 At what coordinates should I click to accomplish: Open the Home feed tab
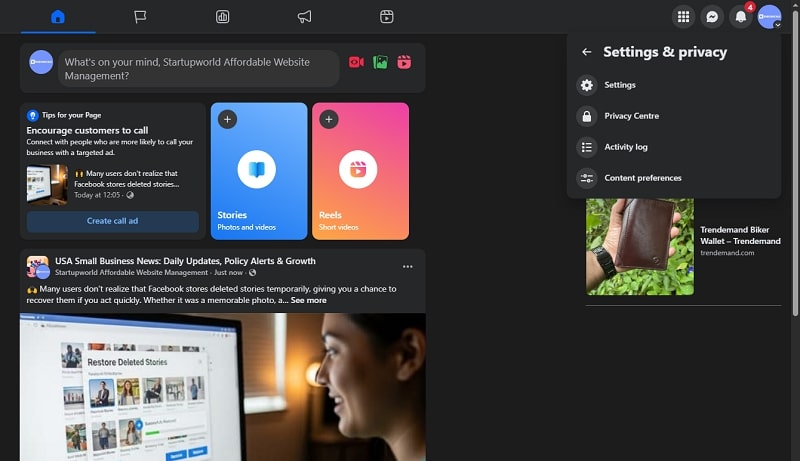click(x=58, y=16)
